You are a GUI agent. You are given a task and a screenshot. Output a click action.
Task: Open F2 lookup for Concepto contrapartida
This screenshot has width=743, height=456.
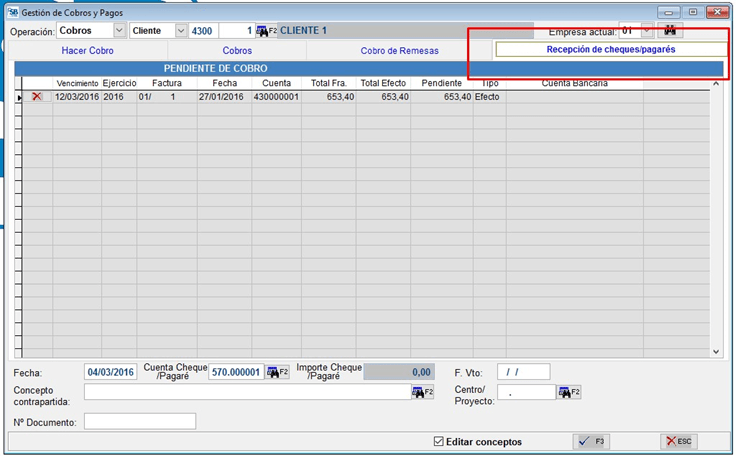(423, 392)
